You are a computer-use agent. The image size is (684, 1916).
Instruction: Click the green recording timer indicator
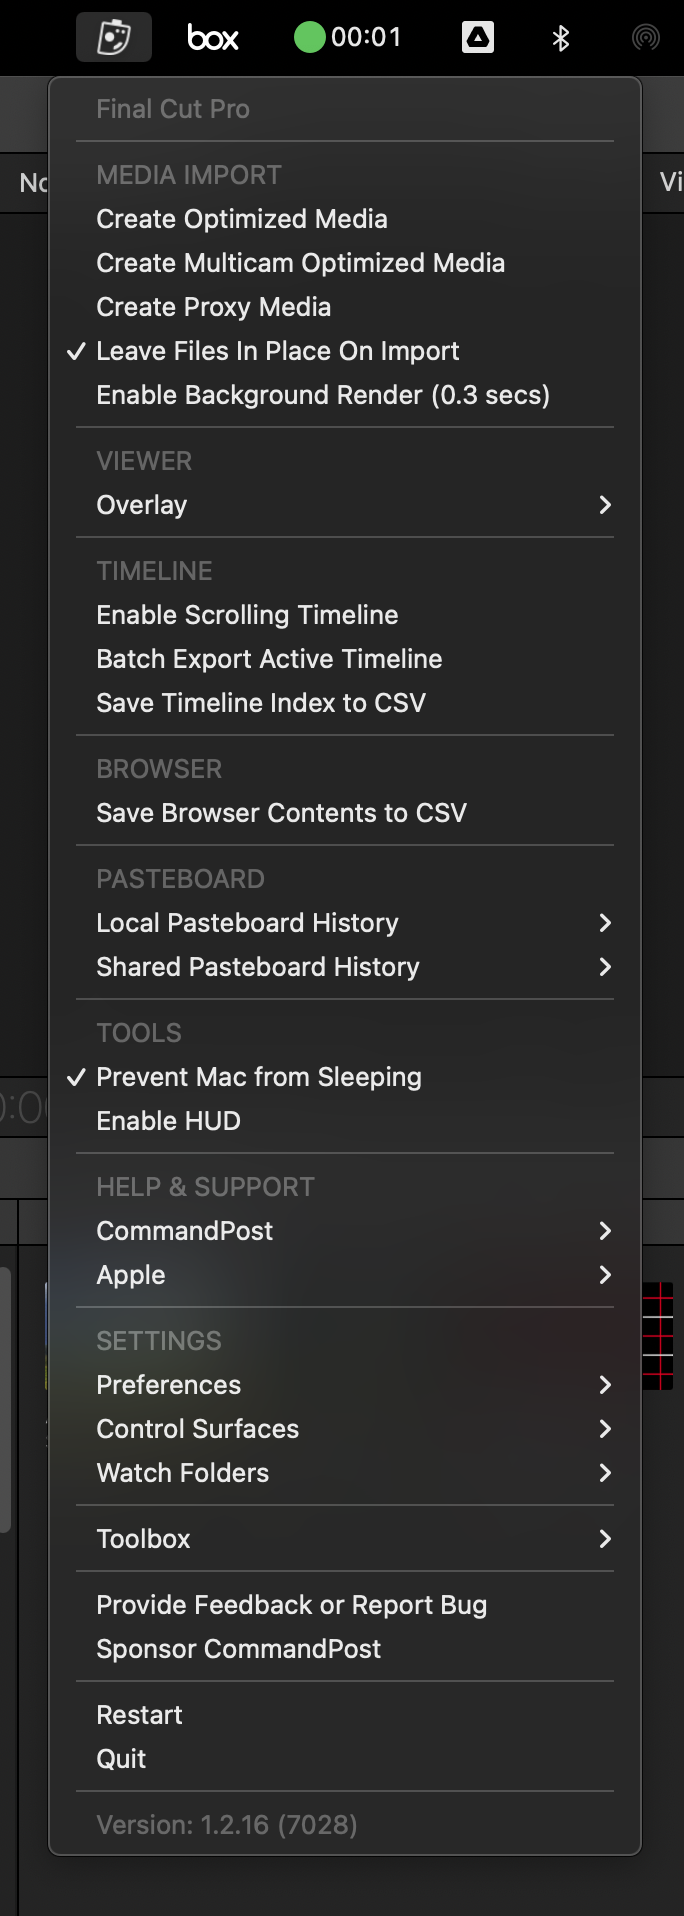click(348, 38)
